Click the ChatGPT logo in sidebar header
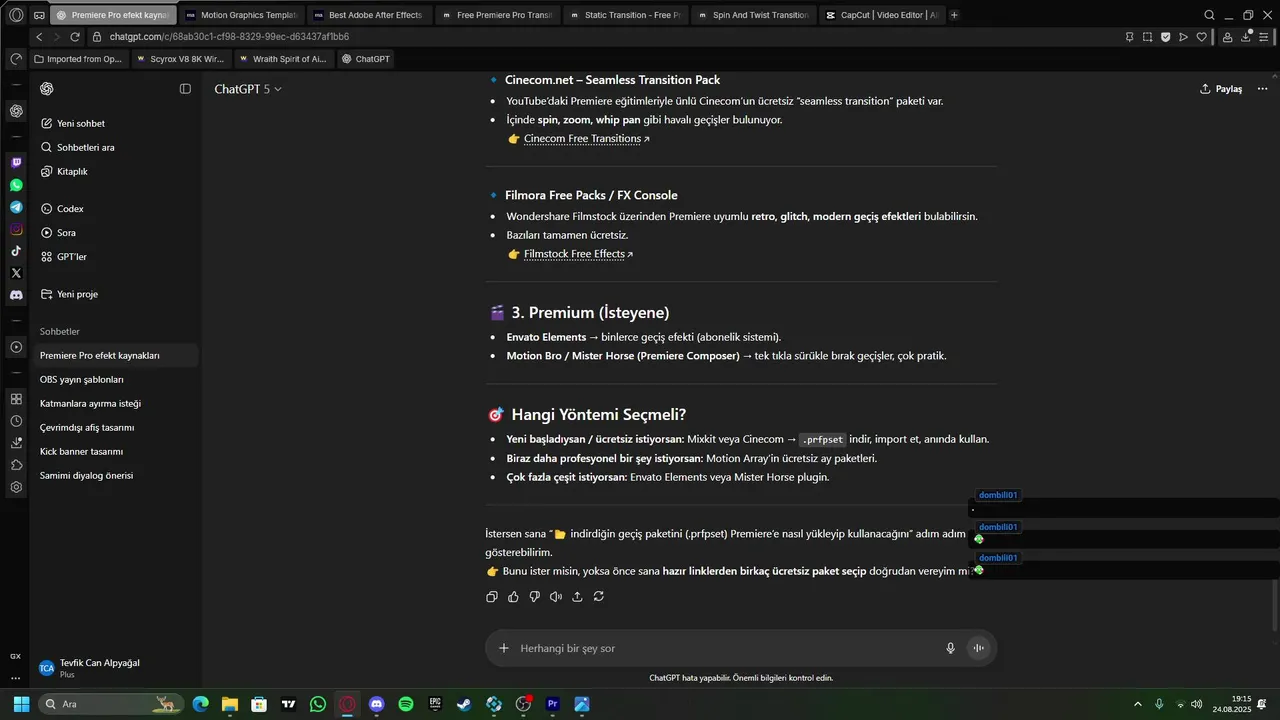The width and height of the screenshot is (1280, 720). 47,89
